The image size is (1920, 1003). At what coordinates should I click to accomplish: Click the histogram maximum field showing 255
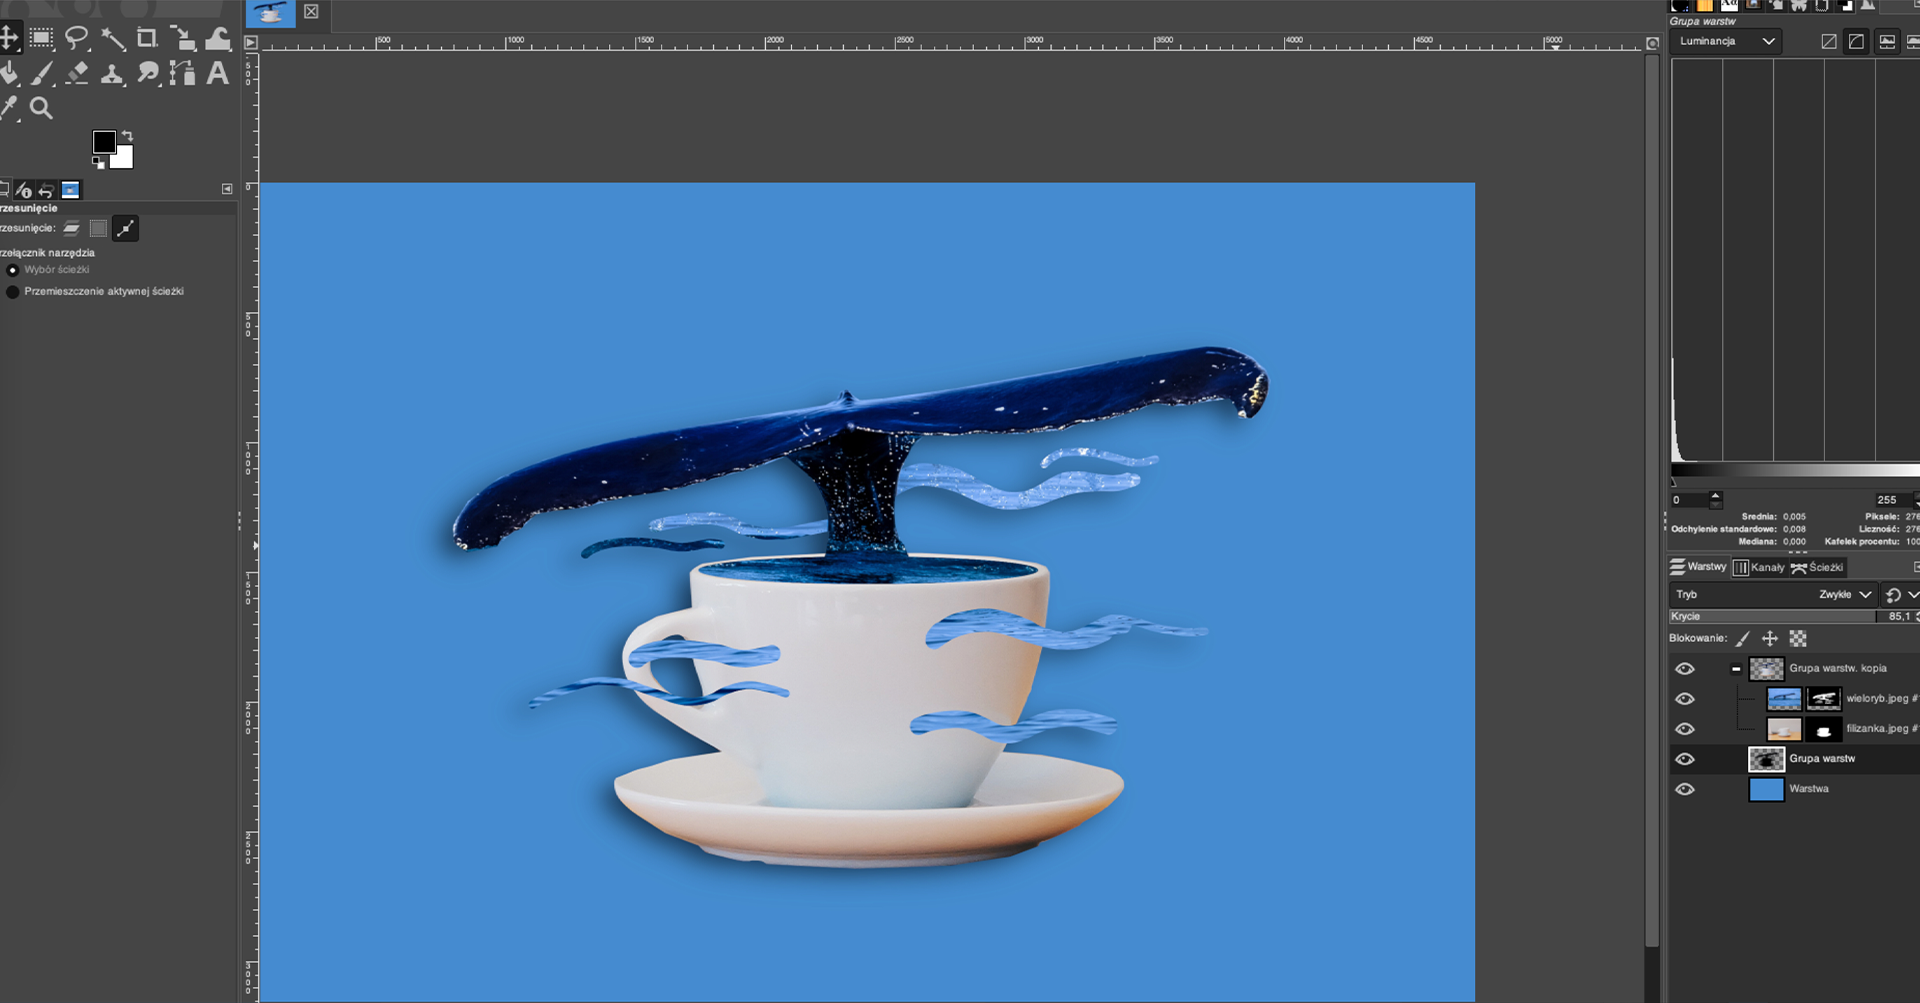pyautogui.click(x=1892, y=500)
